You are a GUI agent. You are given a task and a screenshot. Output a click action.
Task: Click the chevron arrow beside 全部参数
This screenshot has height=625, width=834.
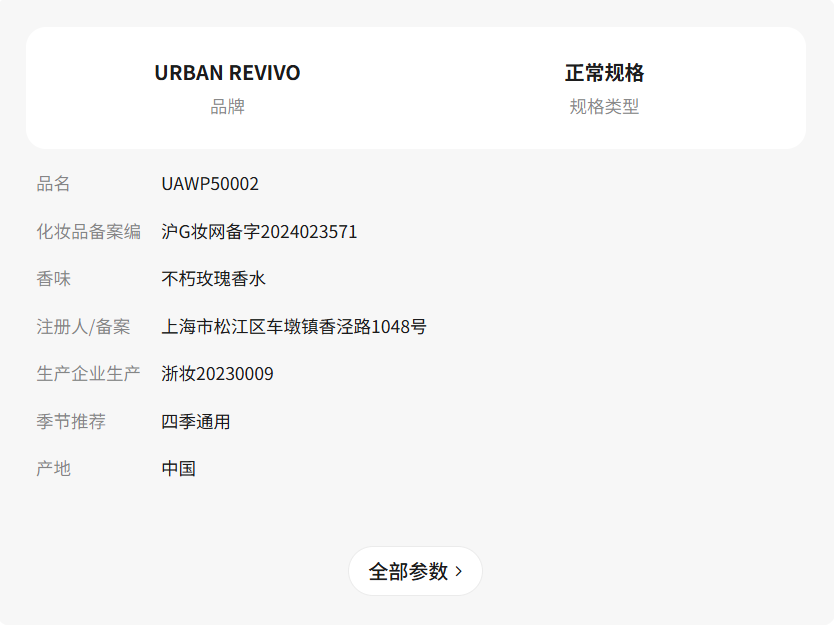(458, 572)
